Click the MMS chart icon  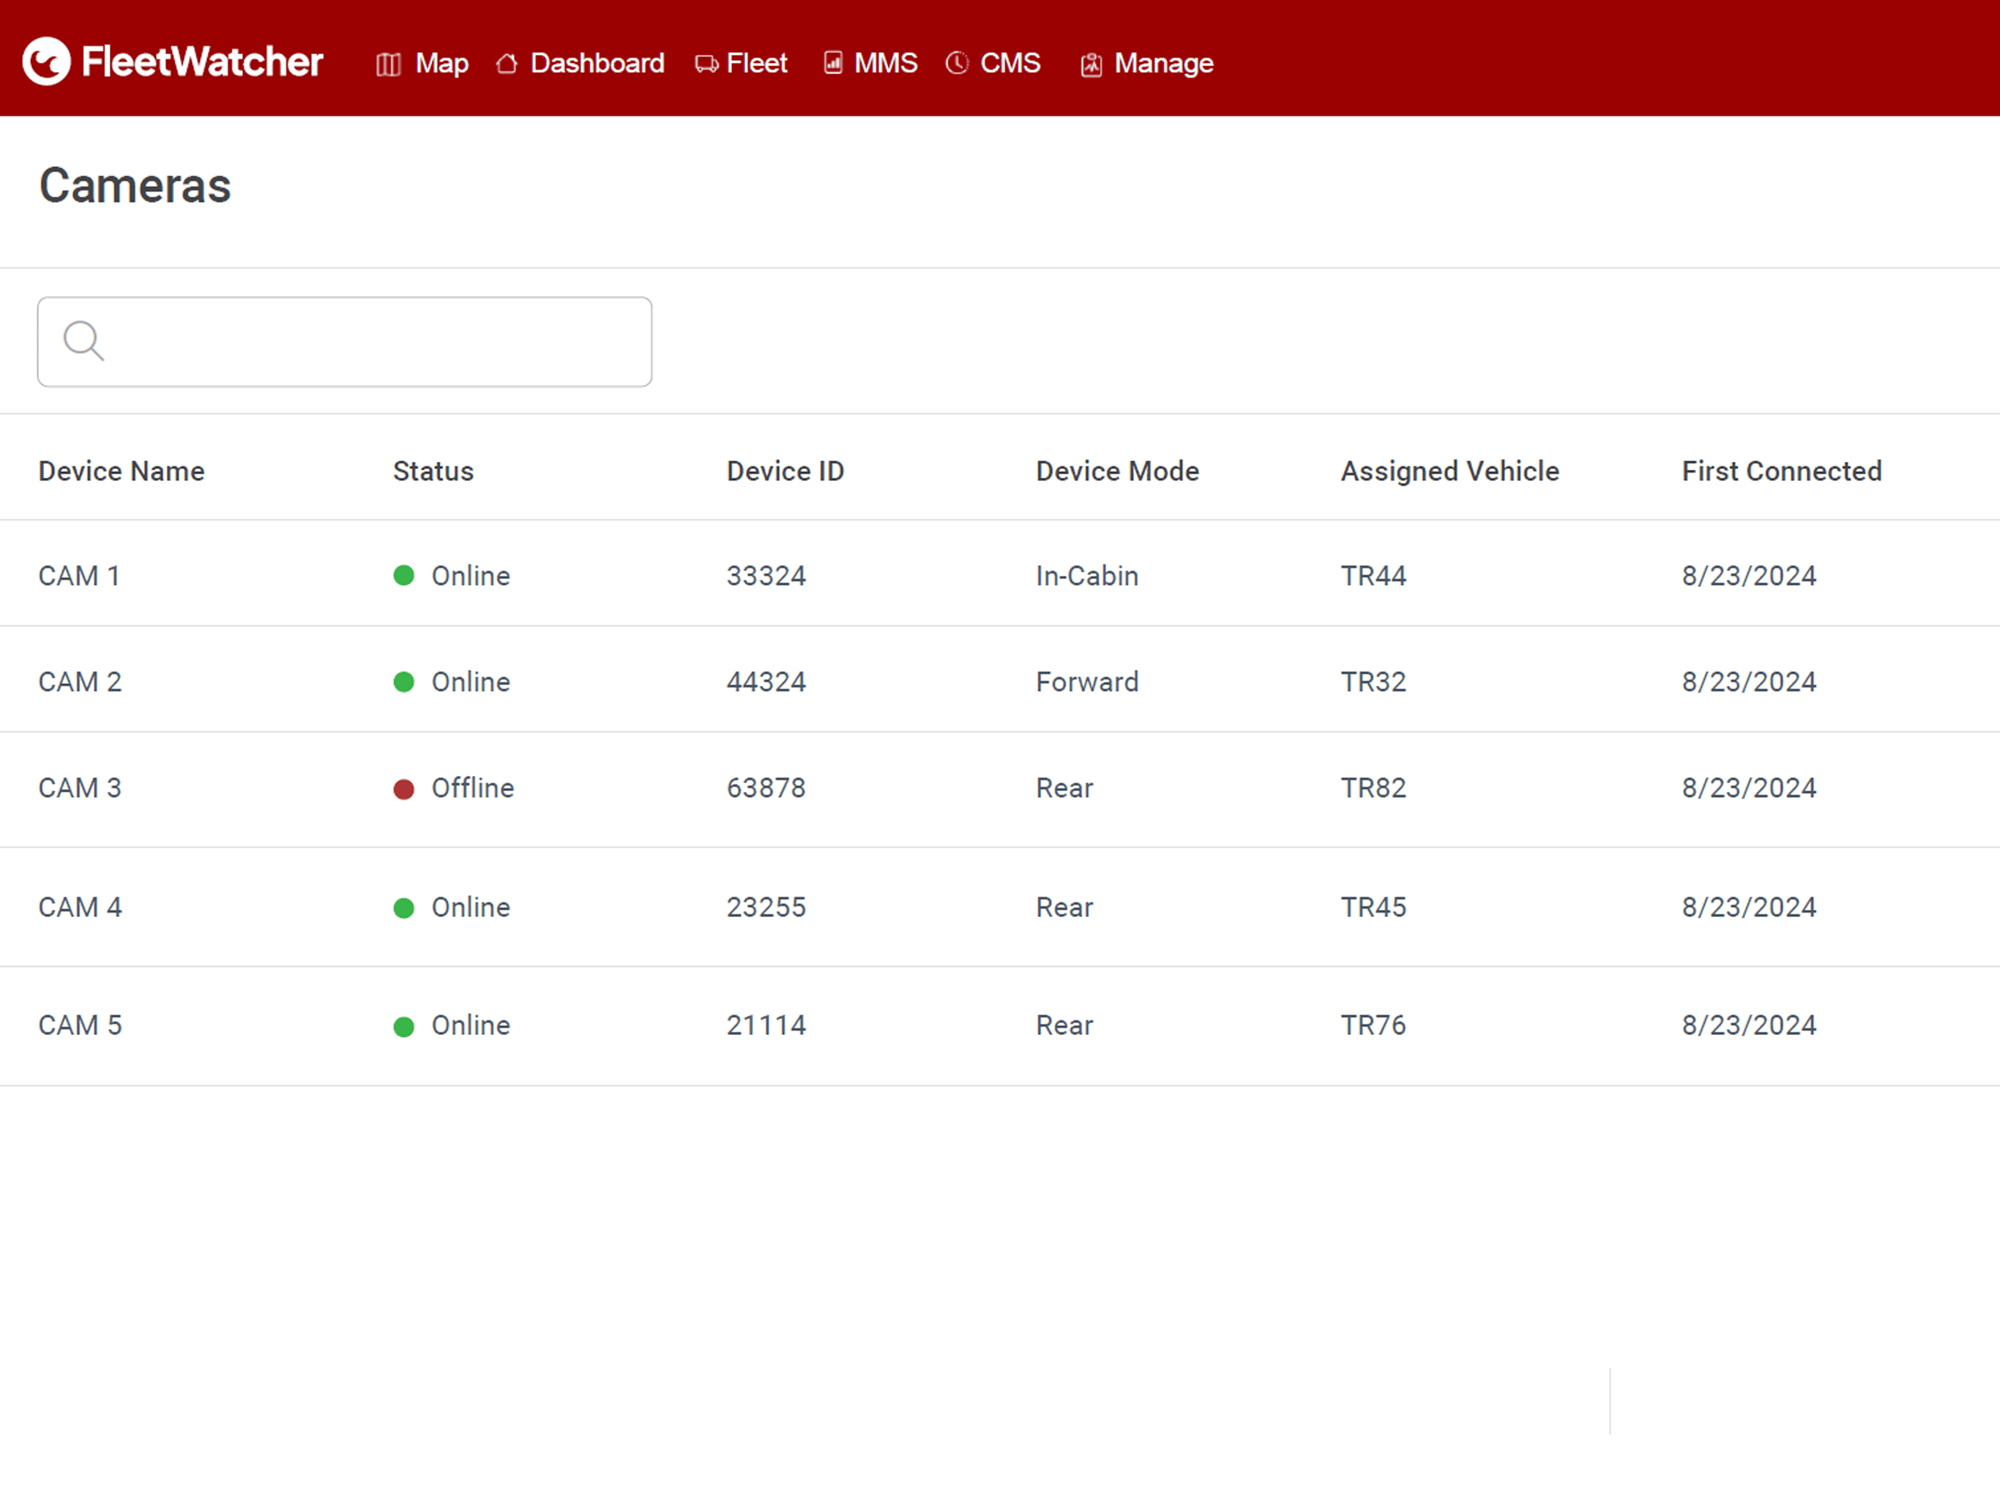coord(833,63)
